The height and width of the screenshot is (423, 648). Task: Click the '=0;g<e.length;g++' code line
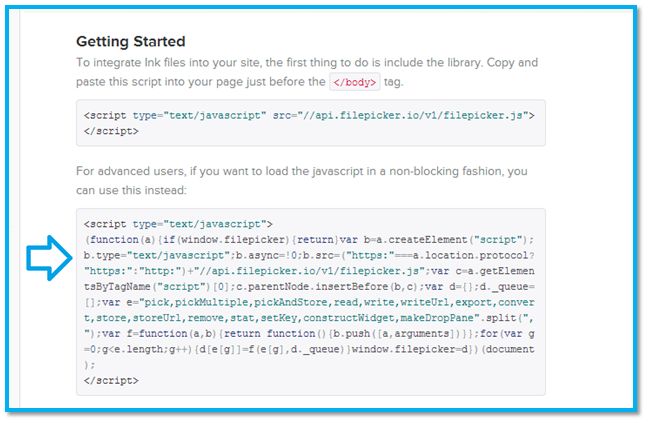coord(310,349)
